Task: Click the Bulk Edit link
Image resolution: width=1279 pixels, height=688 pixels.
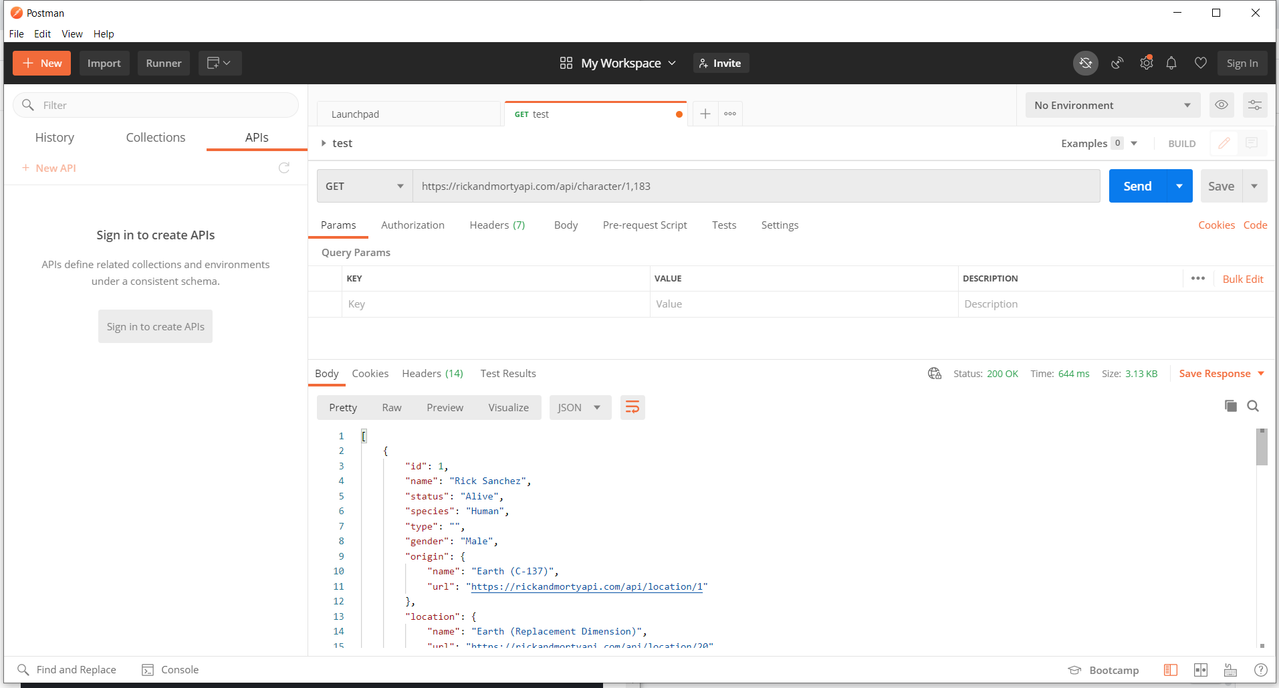Action: coord(1243,279)
